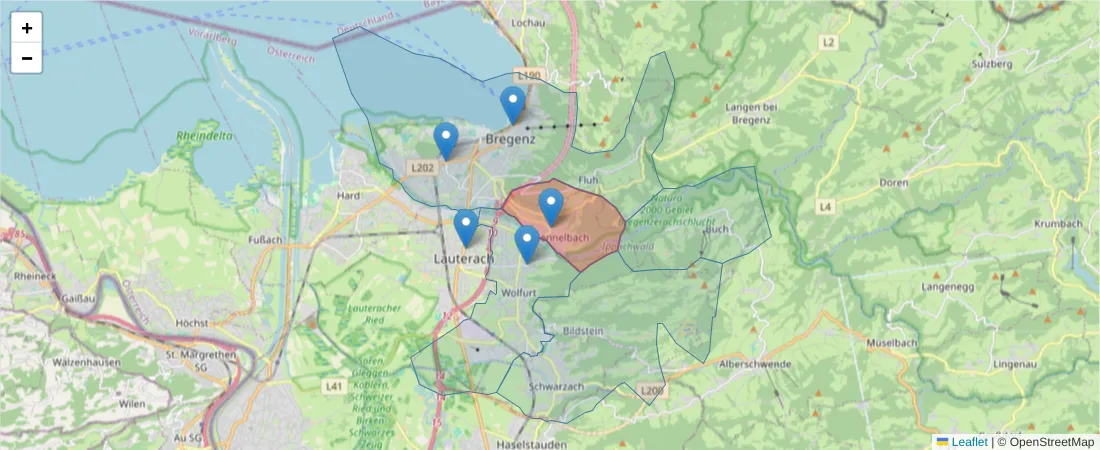Click the Krumbach label
1100x450 pixels.
pos(1058,224)
